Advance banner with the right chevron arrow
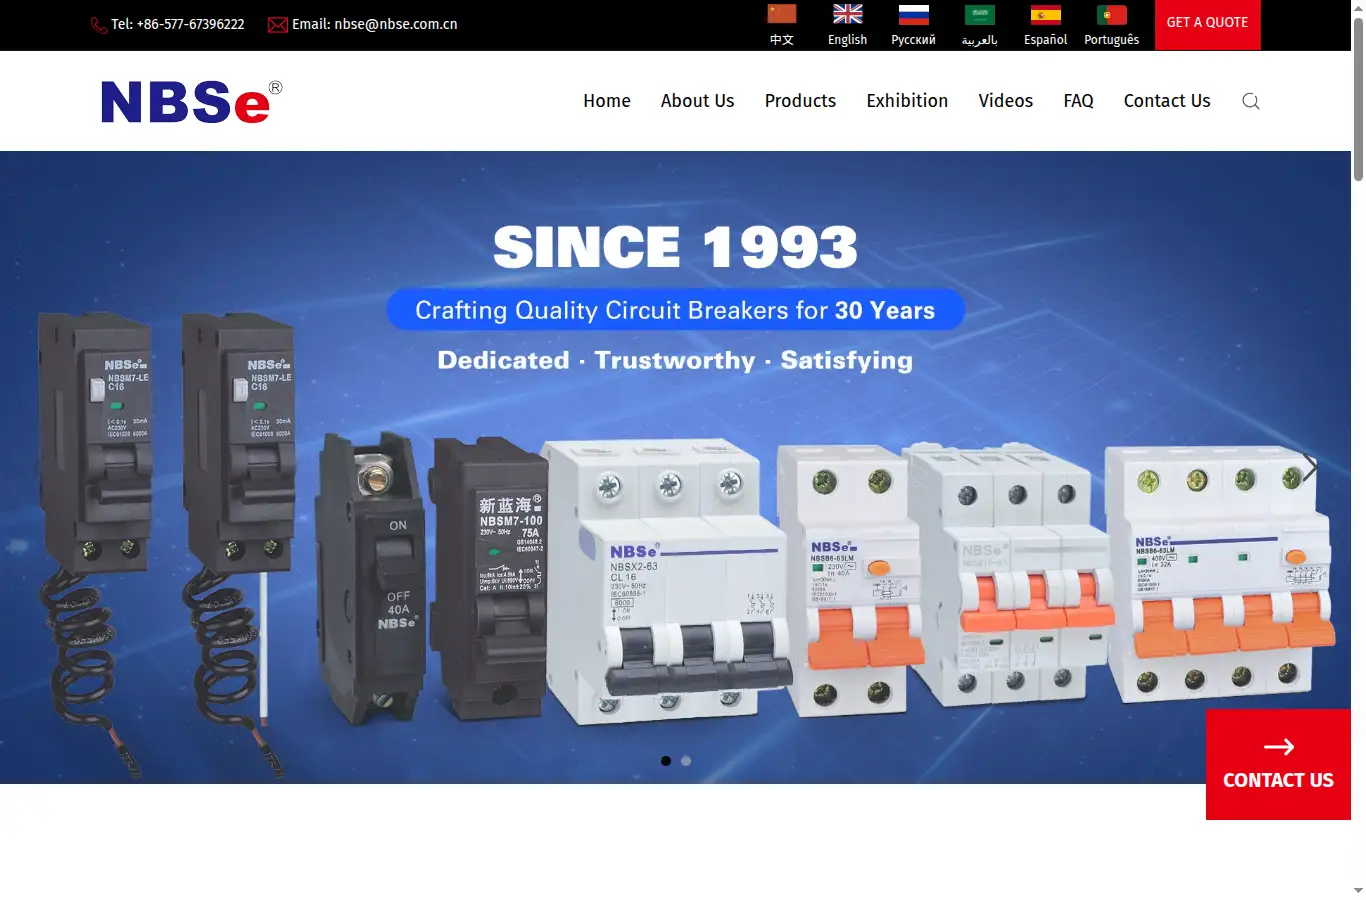This screenshot has width=1366, height=900. point(1310,466)
